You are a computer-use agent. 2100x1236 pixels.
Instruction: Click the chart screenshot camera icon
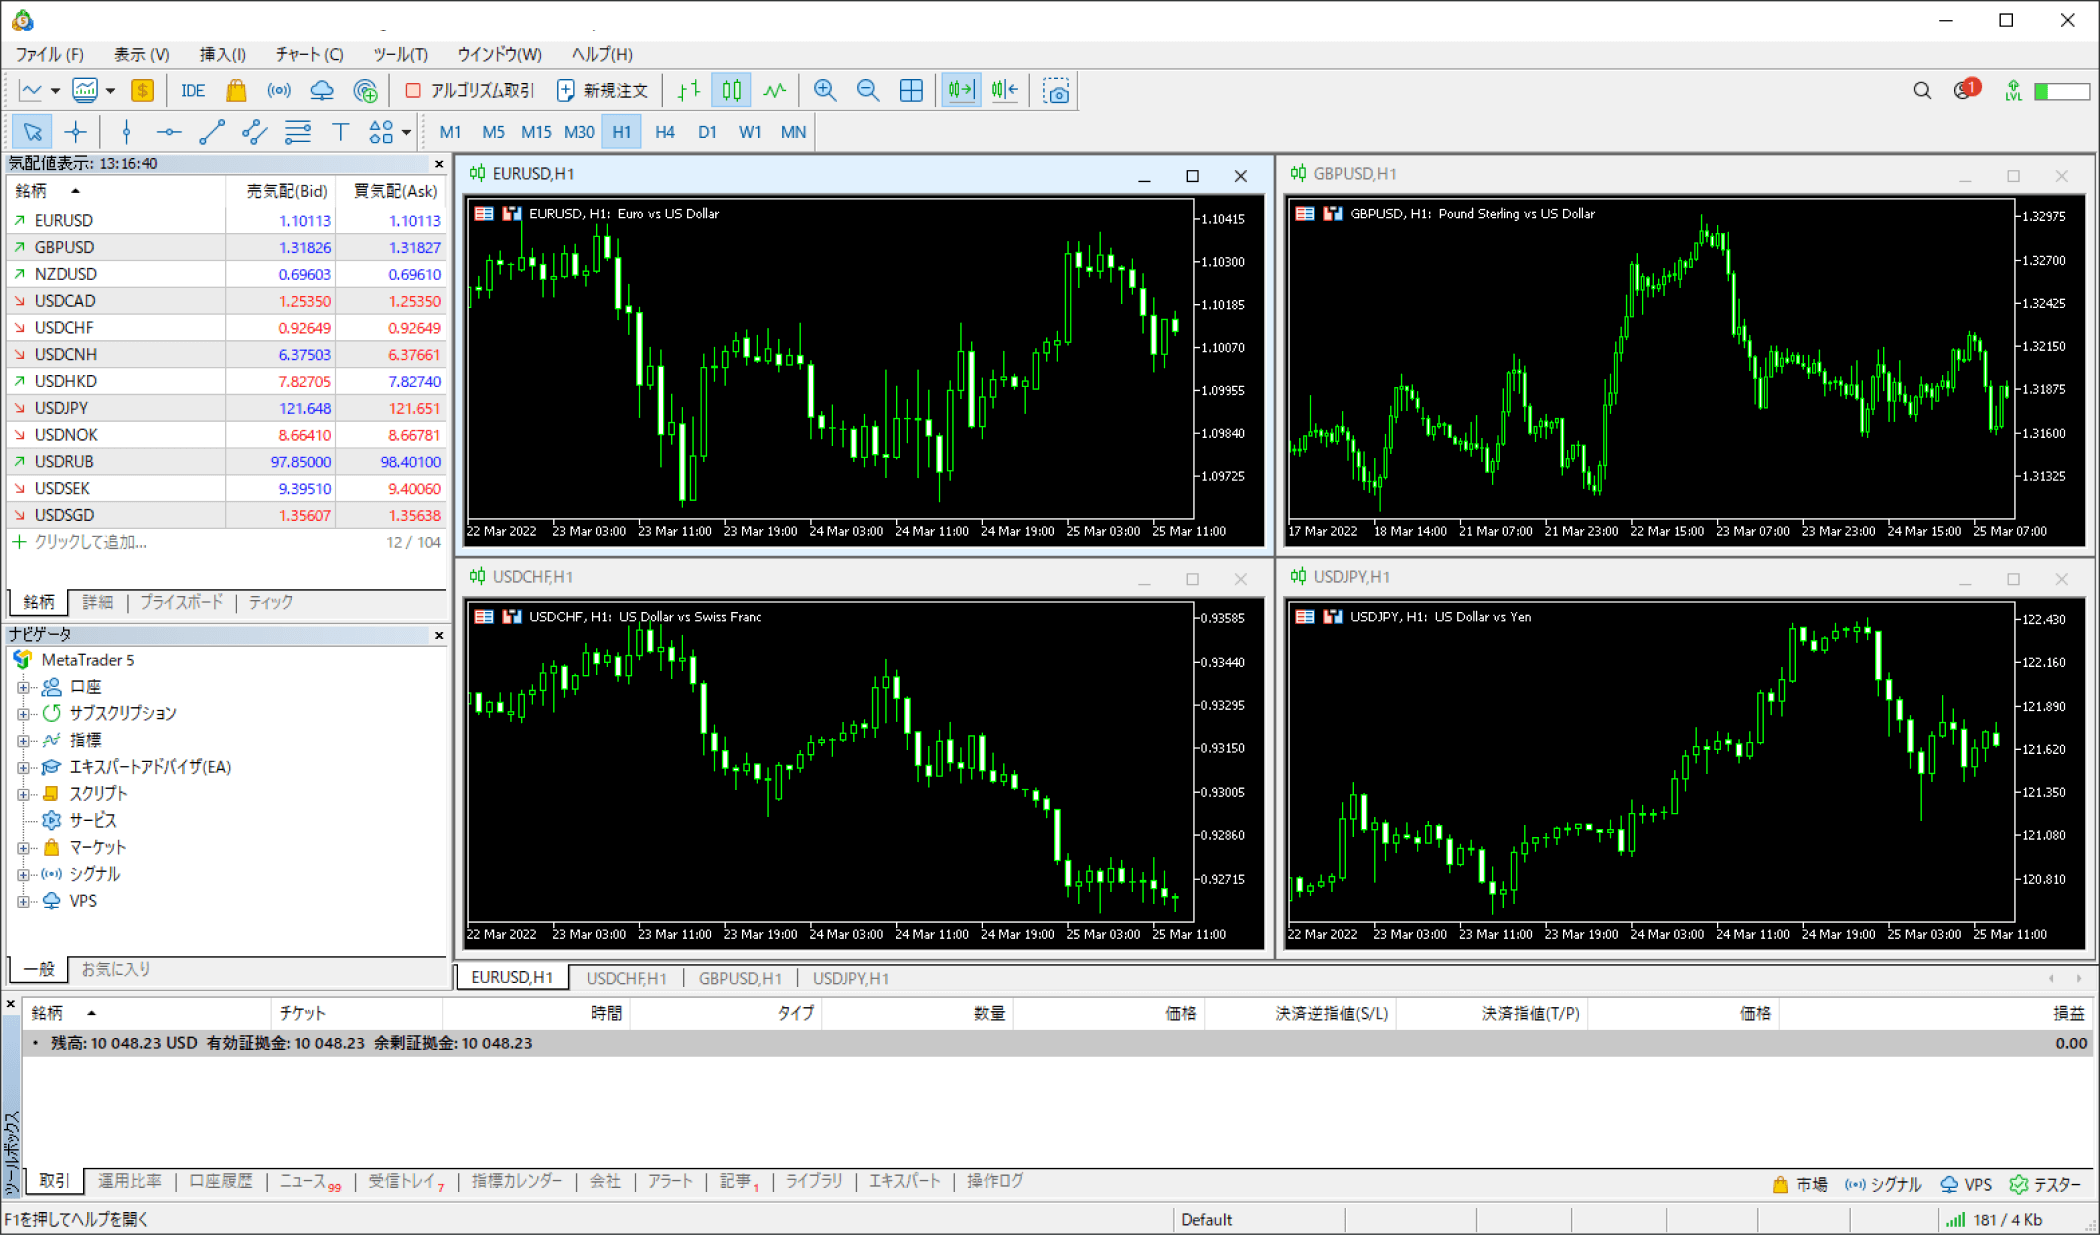(1056, 91)
